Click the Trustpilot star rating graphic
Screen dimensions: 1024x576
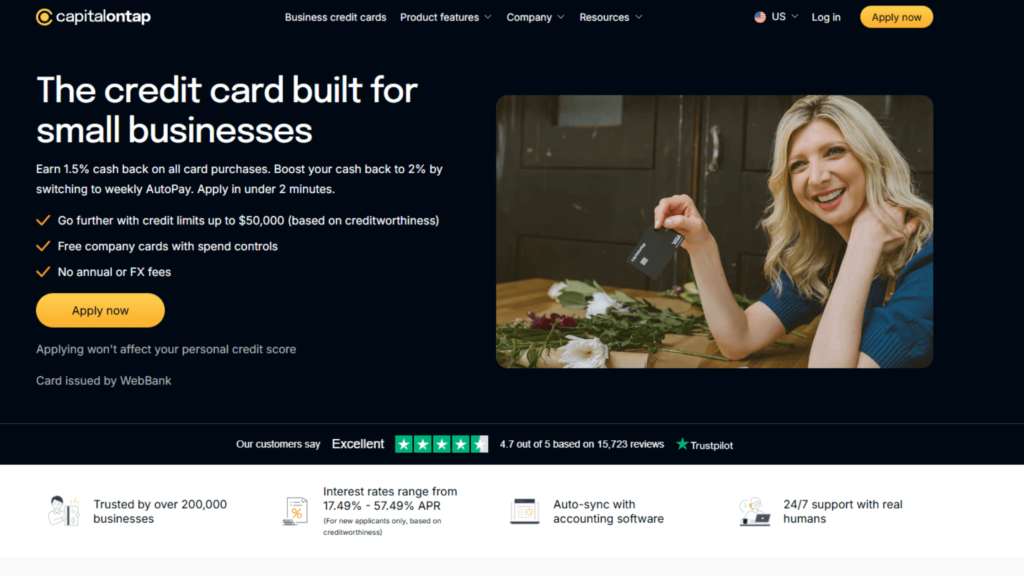(x=441, y=445)
